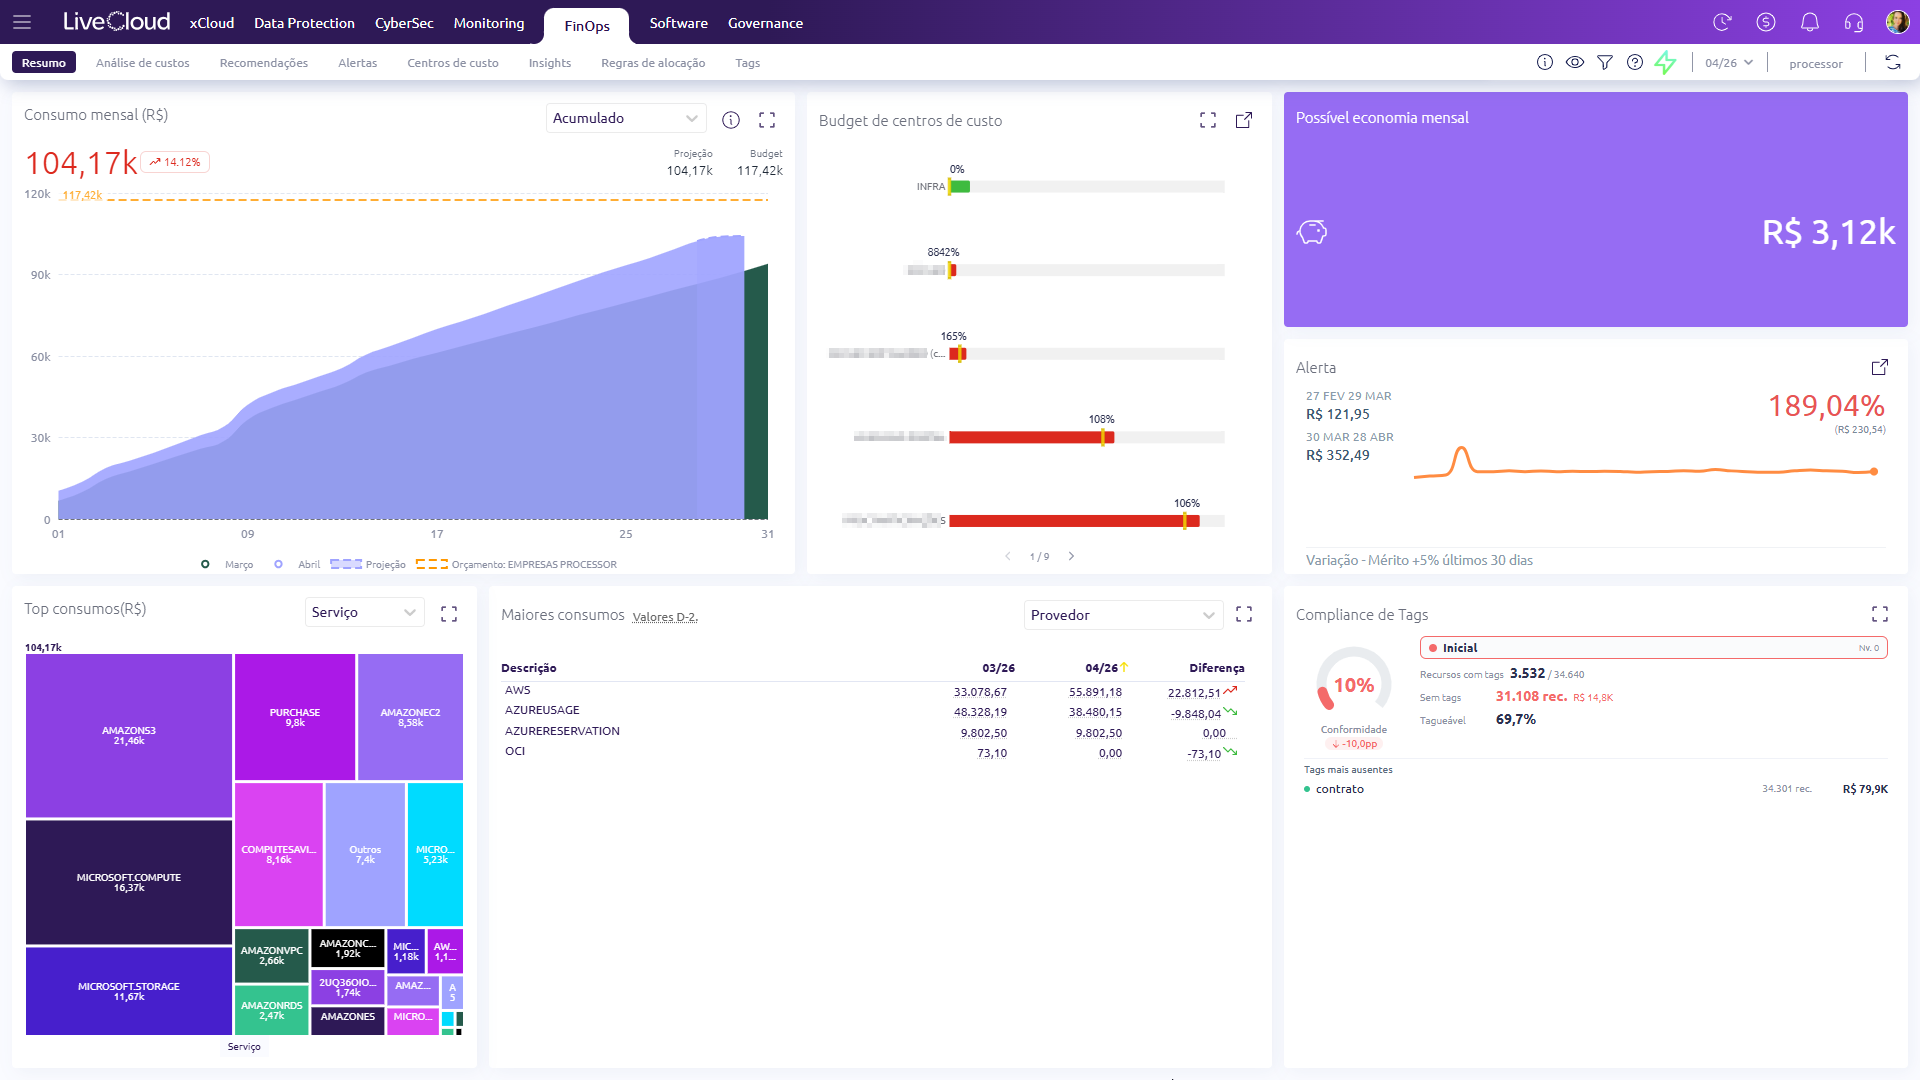Click the green lightning bolt icon
Screen dimensions: 1920x1080
[1665, 62]
